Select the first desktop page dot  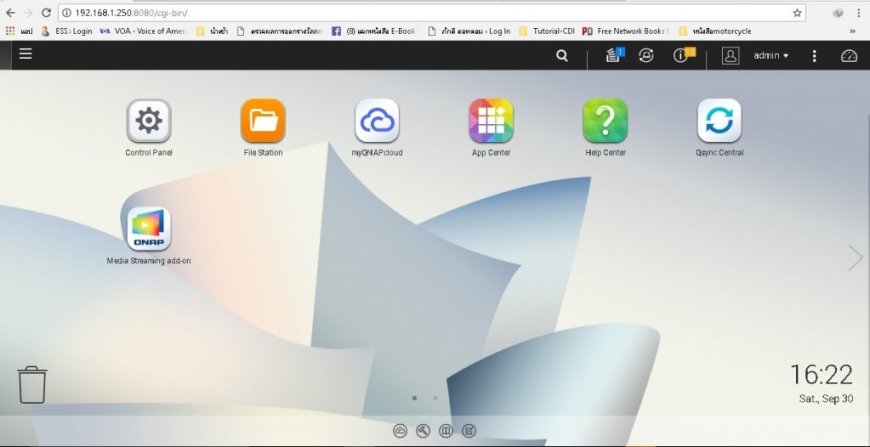[414, 398]
